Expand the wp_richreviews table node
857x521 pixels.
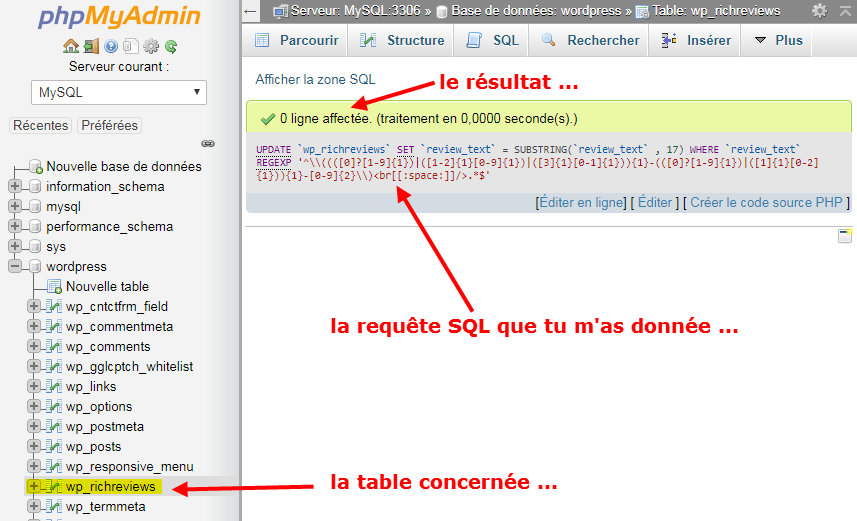point(34,486)
